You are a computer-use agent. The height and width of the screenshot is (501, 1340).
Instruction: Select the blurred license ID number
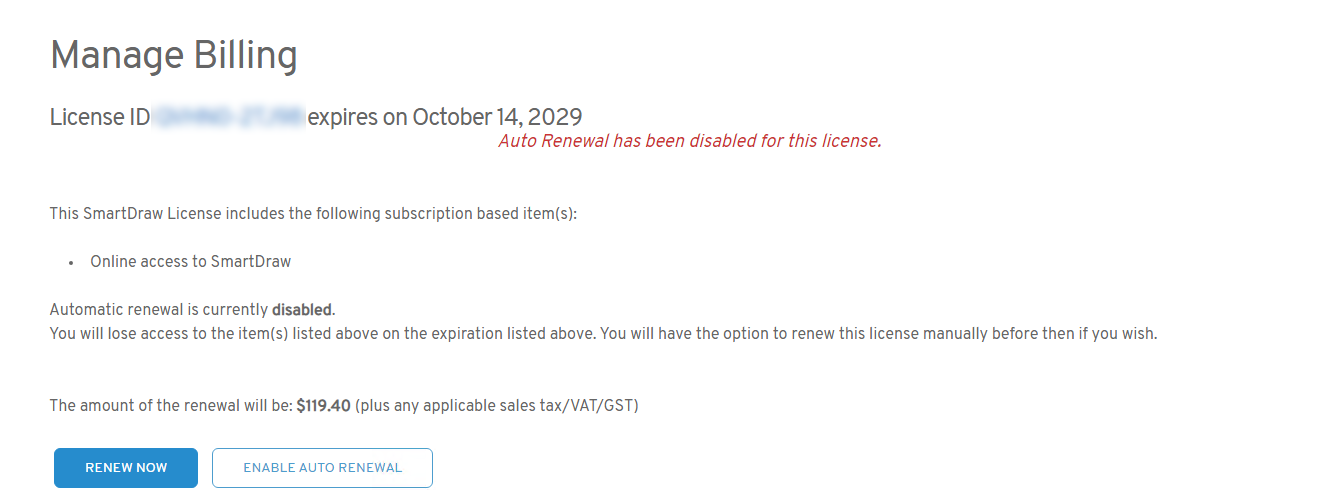229,117
